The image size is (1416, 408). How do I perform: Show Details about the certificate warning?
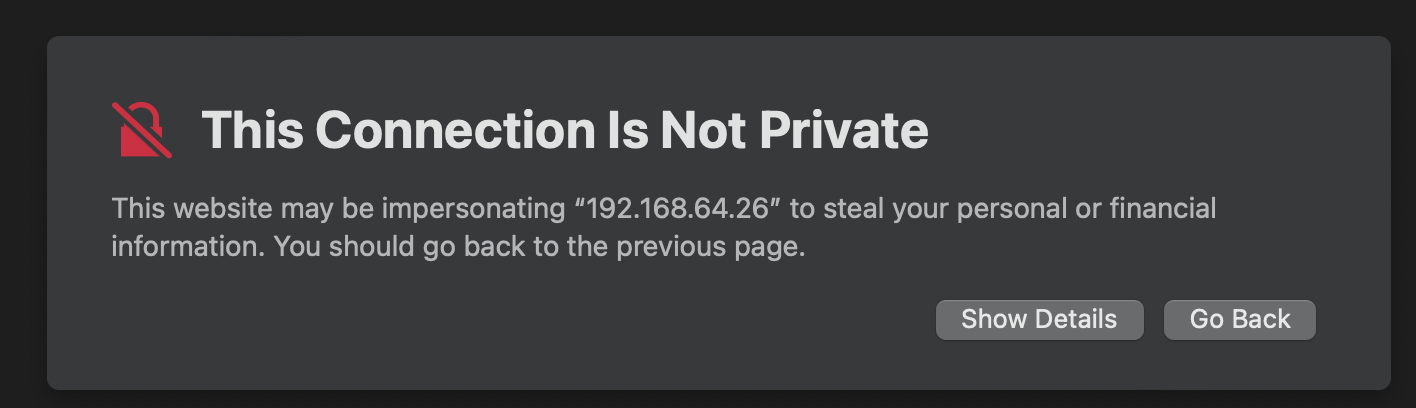(1039, 320)
